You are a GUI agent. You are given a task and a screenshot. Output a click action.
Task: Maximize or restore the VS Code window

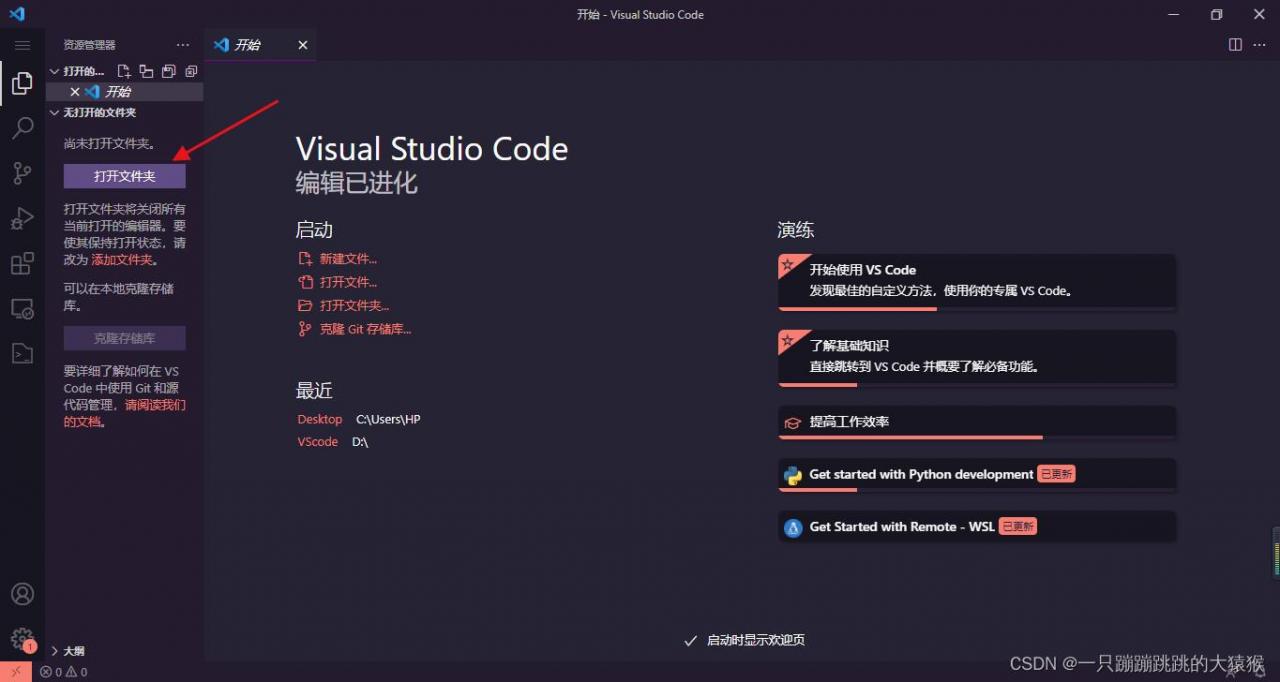1216,14
